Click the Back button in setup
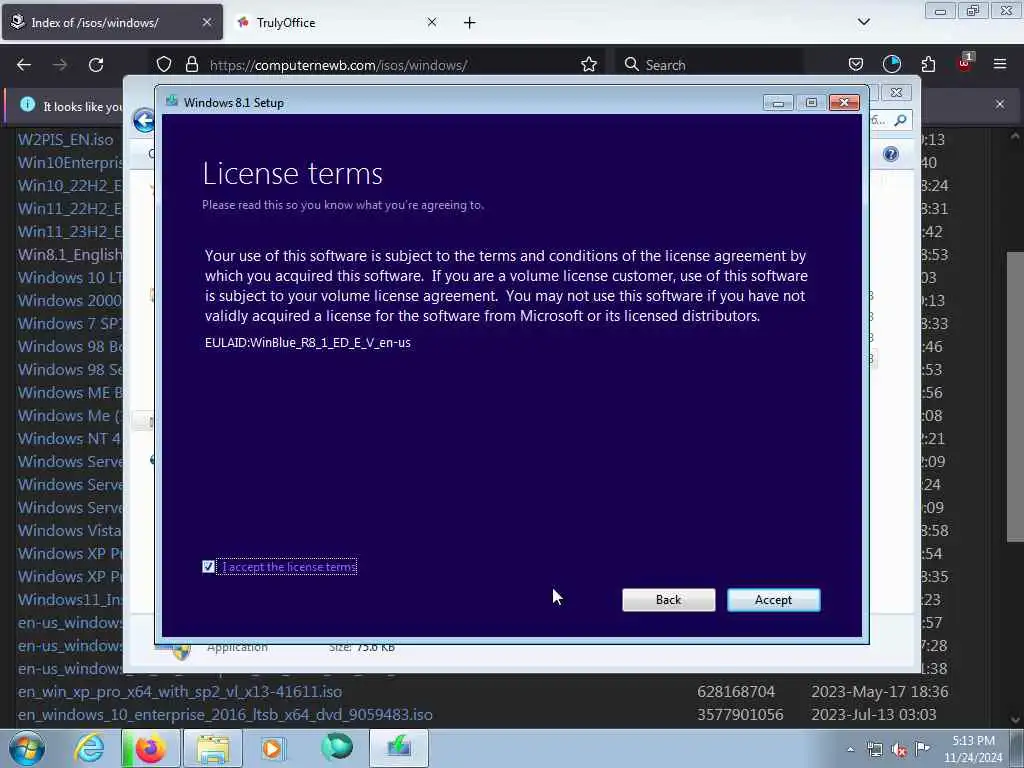1024x768 pixels. tap(668, 600)
